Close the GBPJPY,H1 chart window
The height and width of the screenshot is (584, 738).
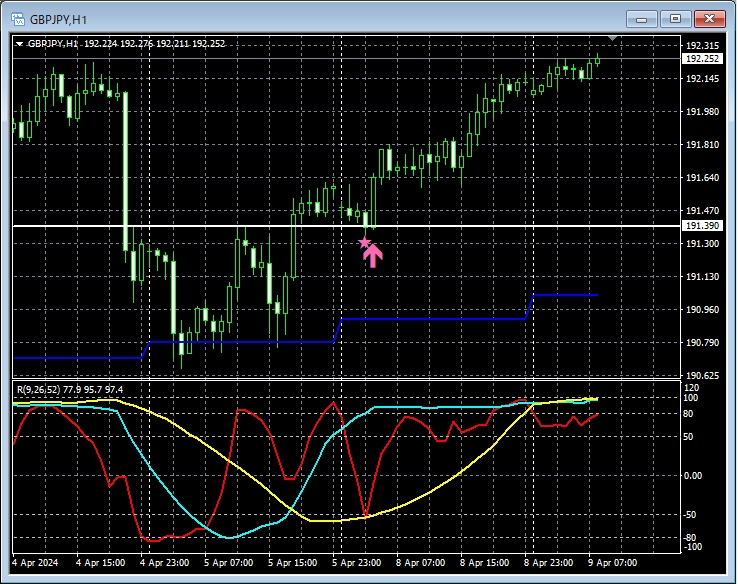[x=710, y=19]
